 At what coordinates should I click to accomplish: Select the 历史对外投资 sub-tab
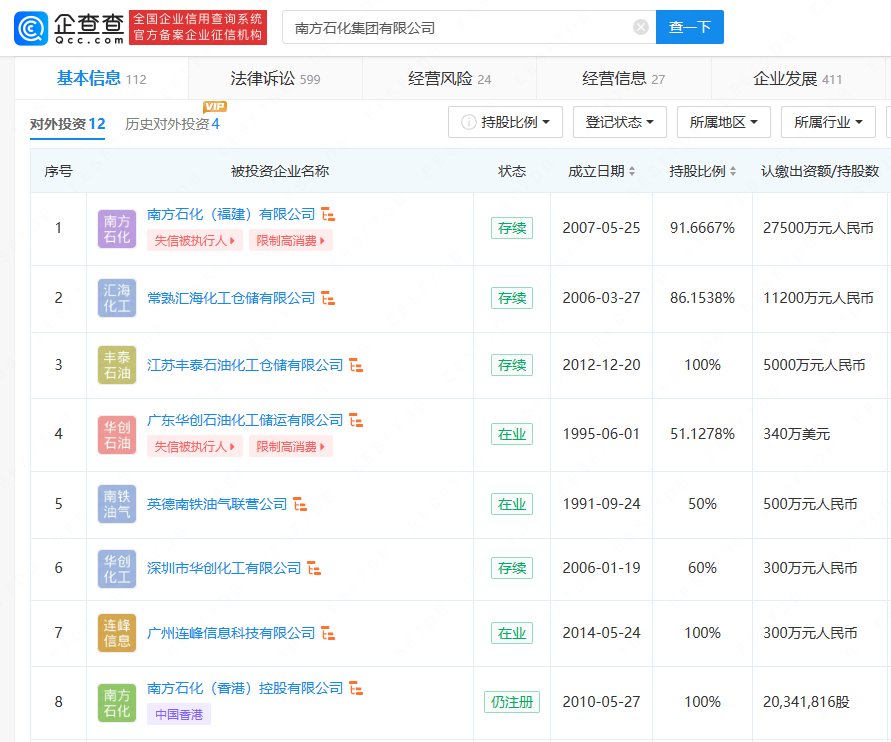pos(172,124)
